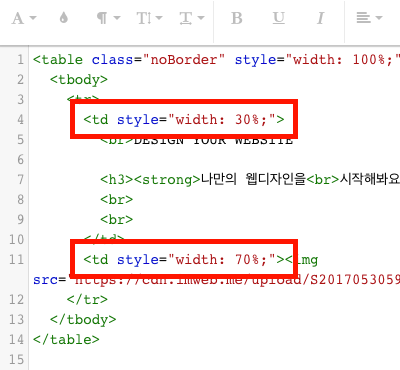Toggle italic formatting
The height and width of the screenshot is (370, 400).
pos(320,18)
